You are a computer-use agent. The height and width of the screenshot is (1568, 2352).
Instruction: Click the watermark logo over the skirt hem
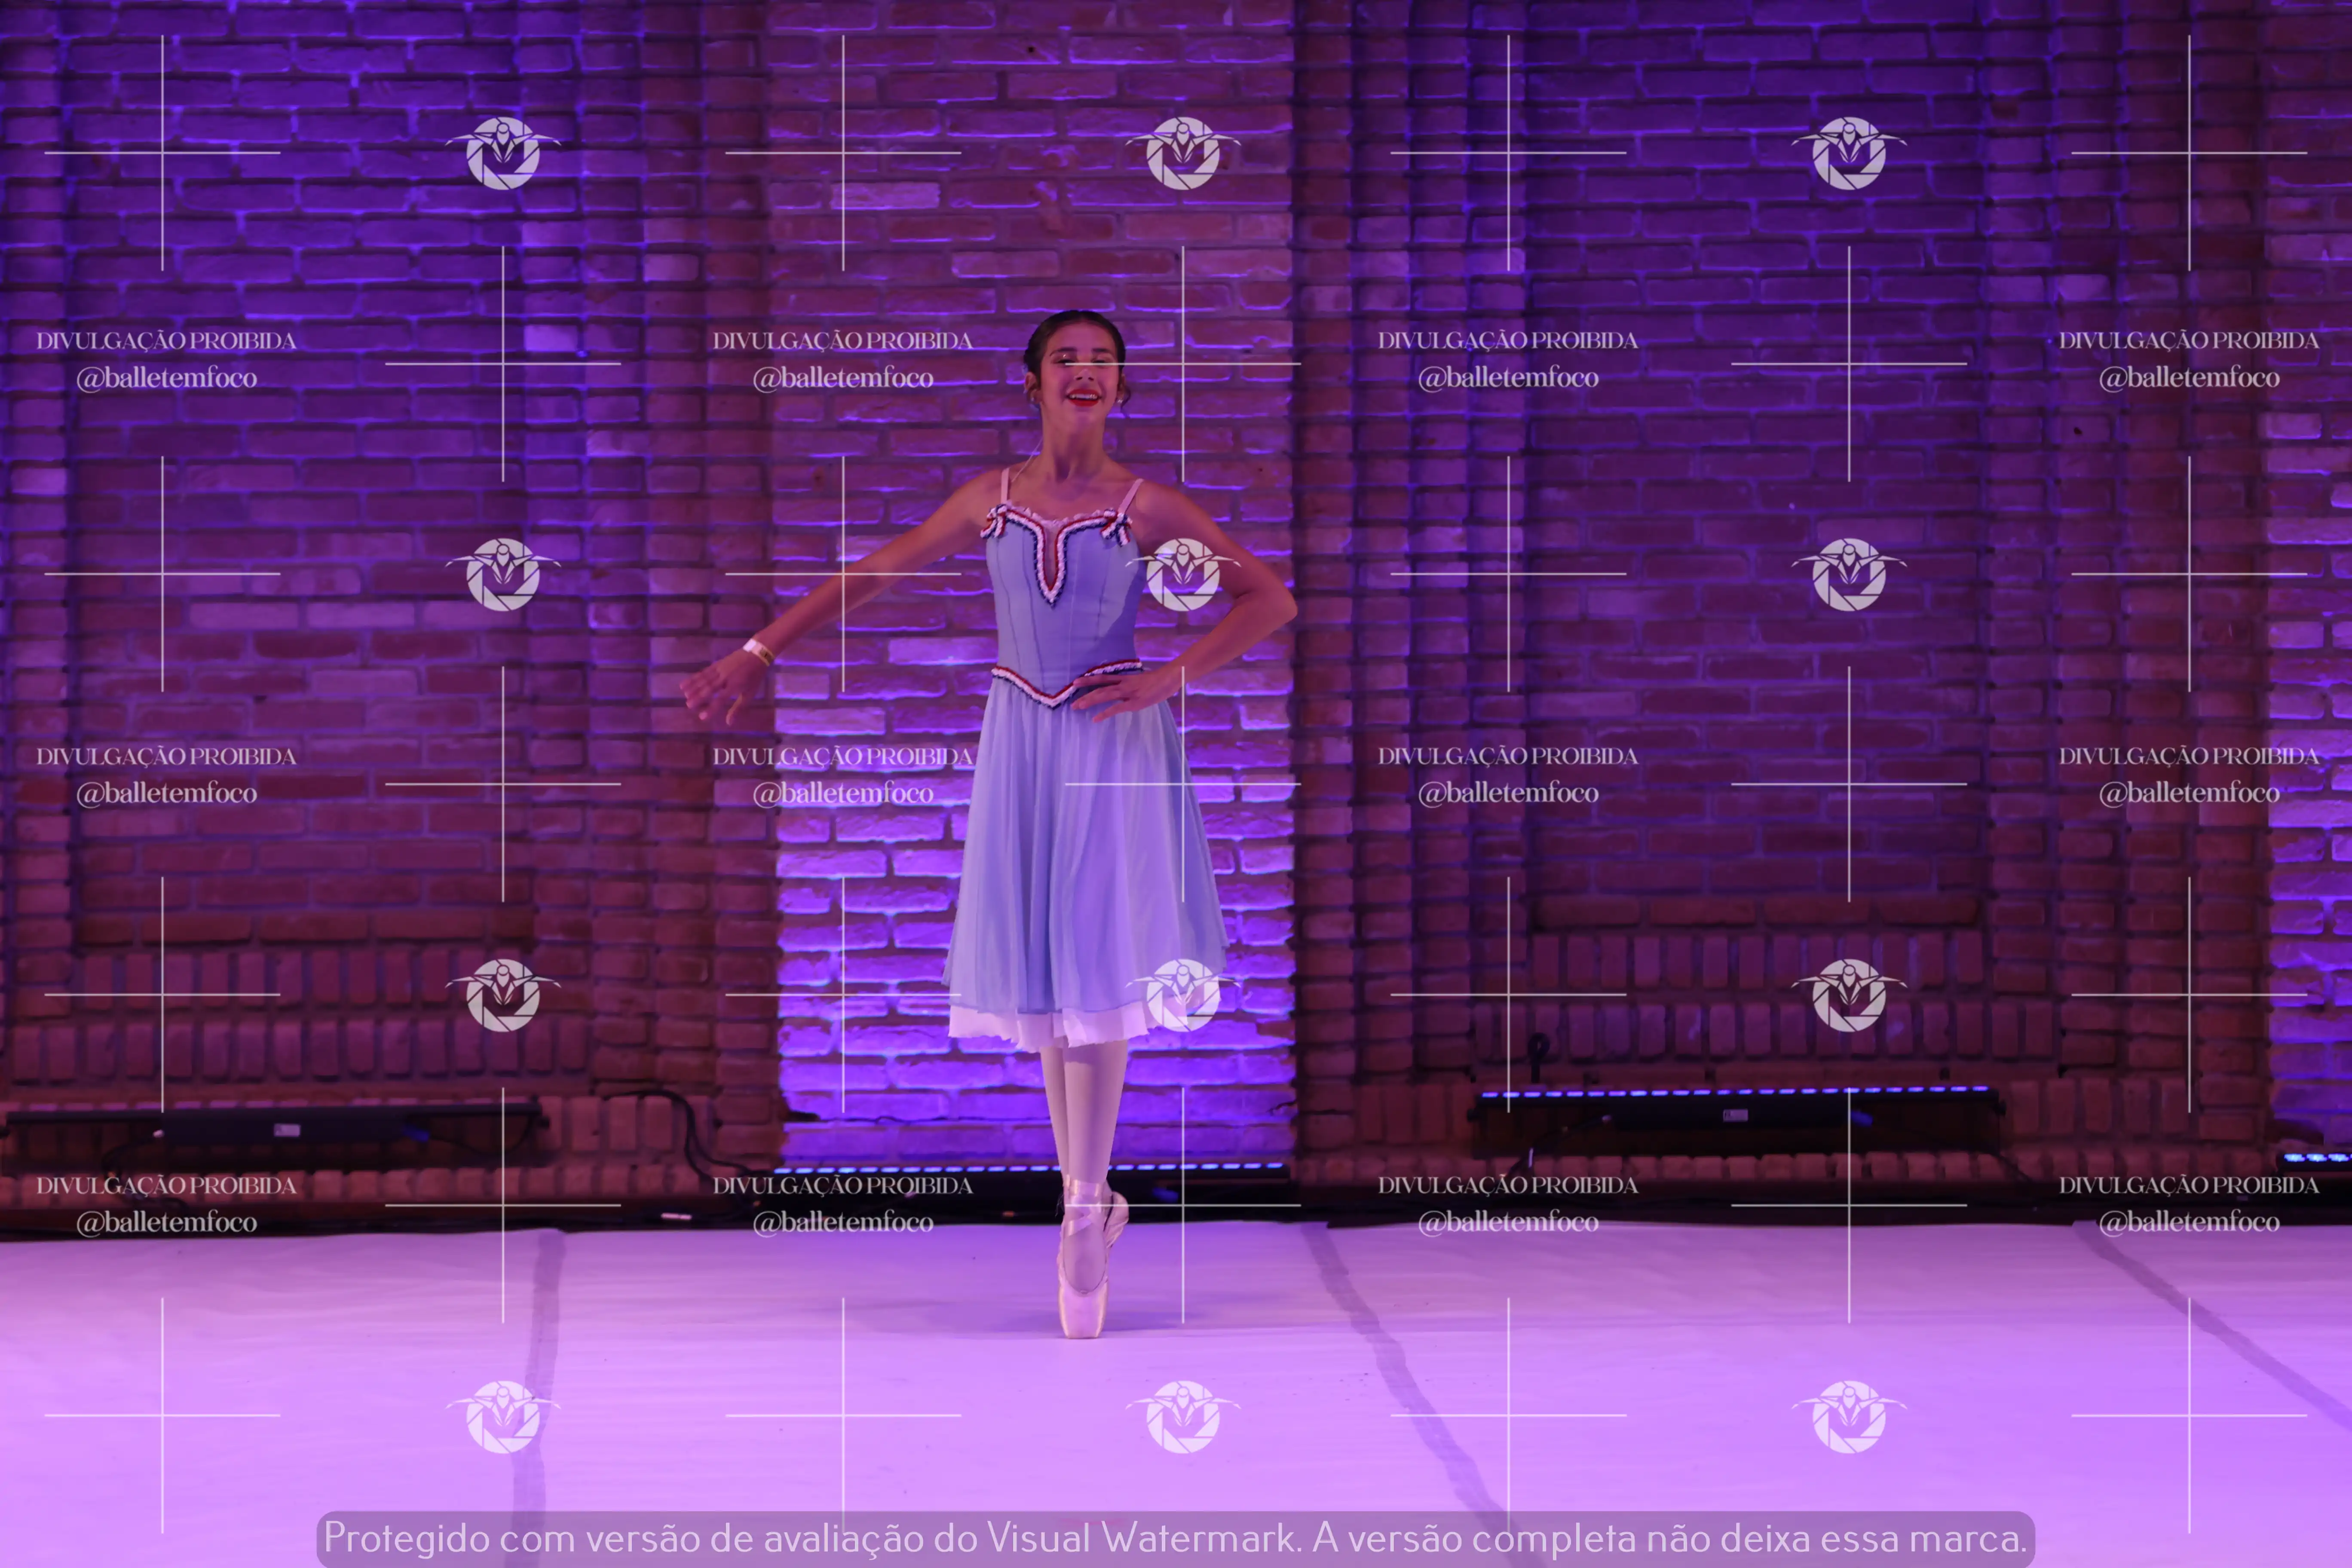tap(1183, 995)
